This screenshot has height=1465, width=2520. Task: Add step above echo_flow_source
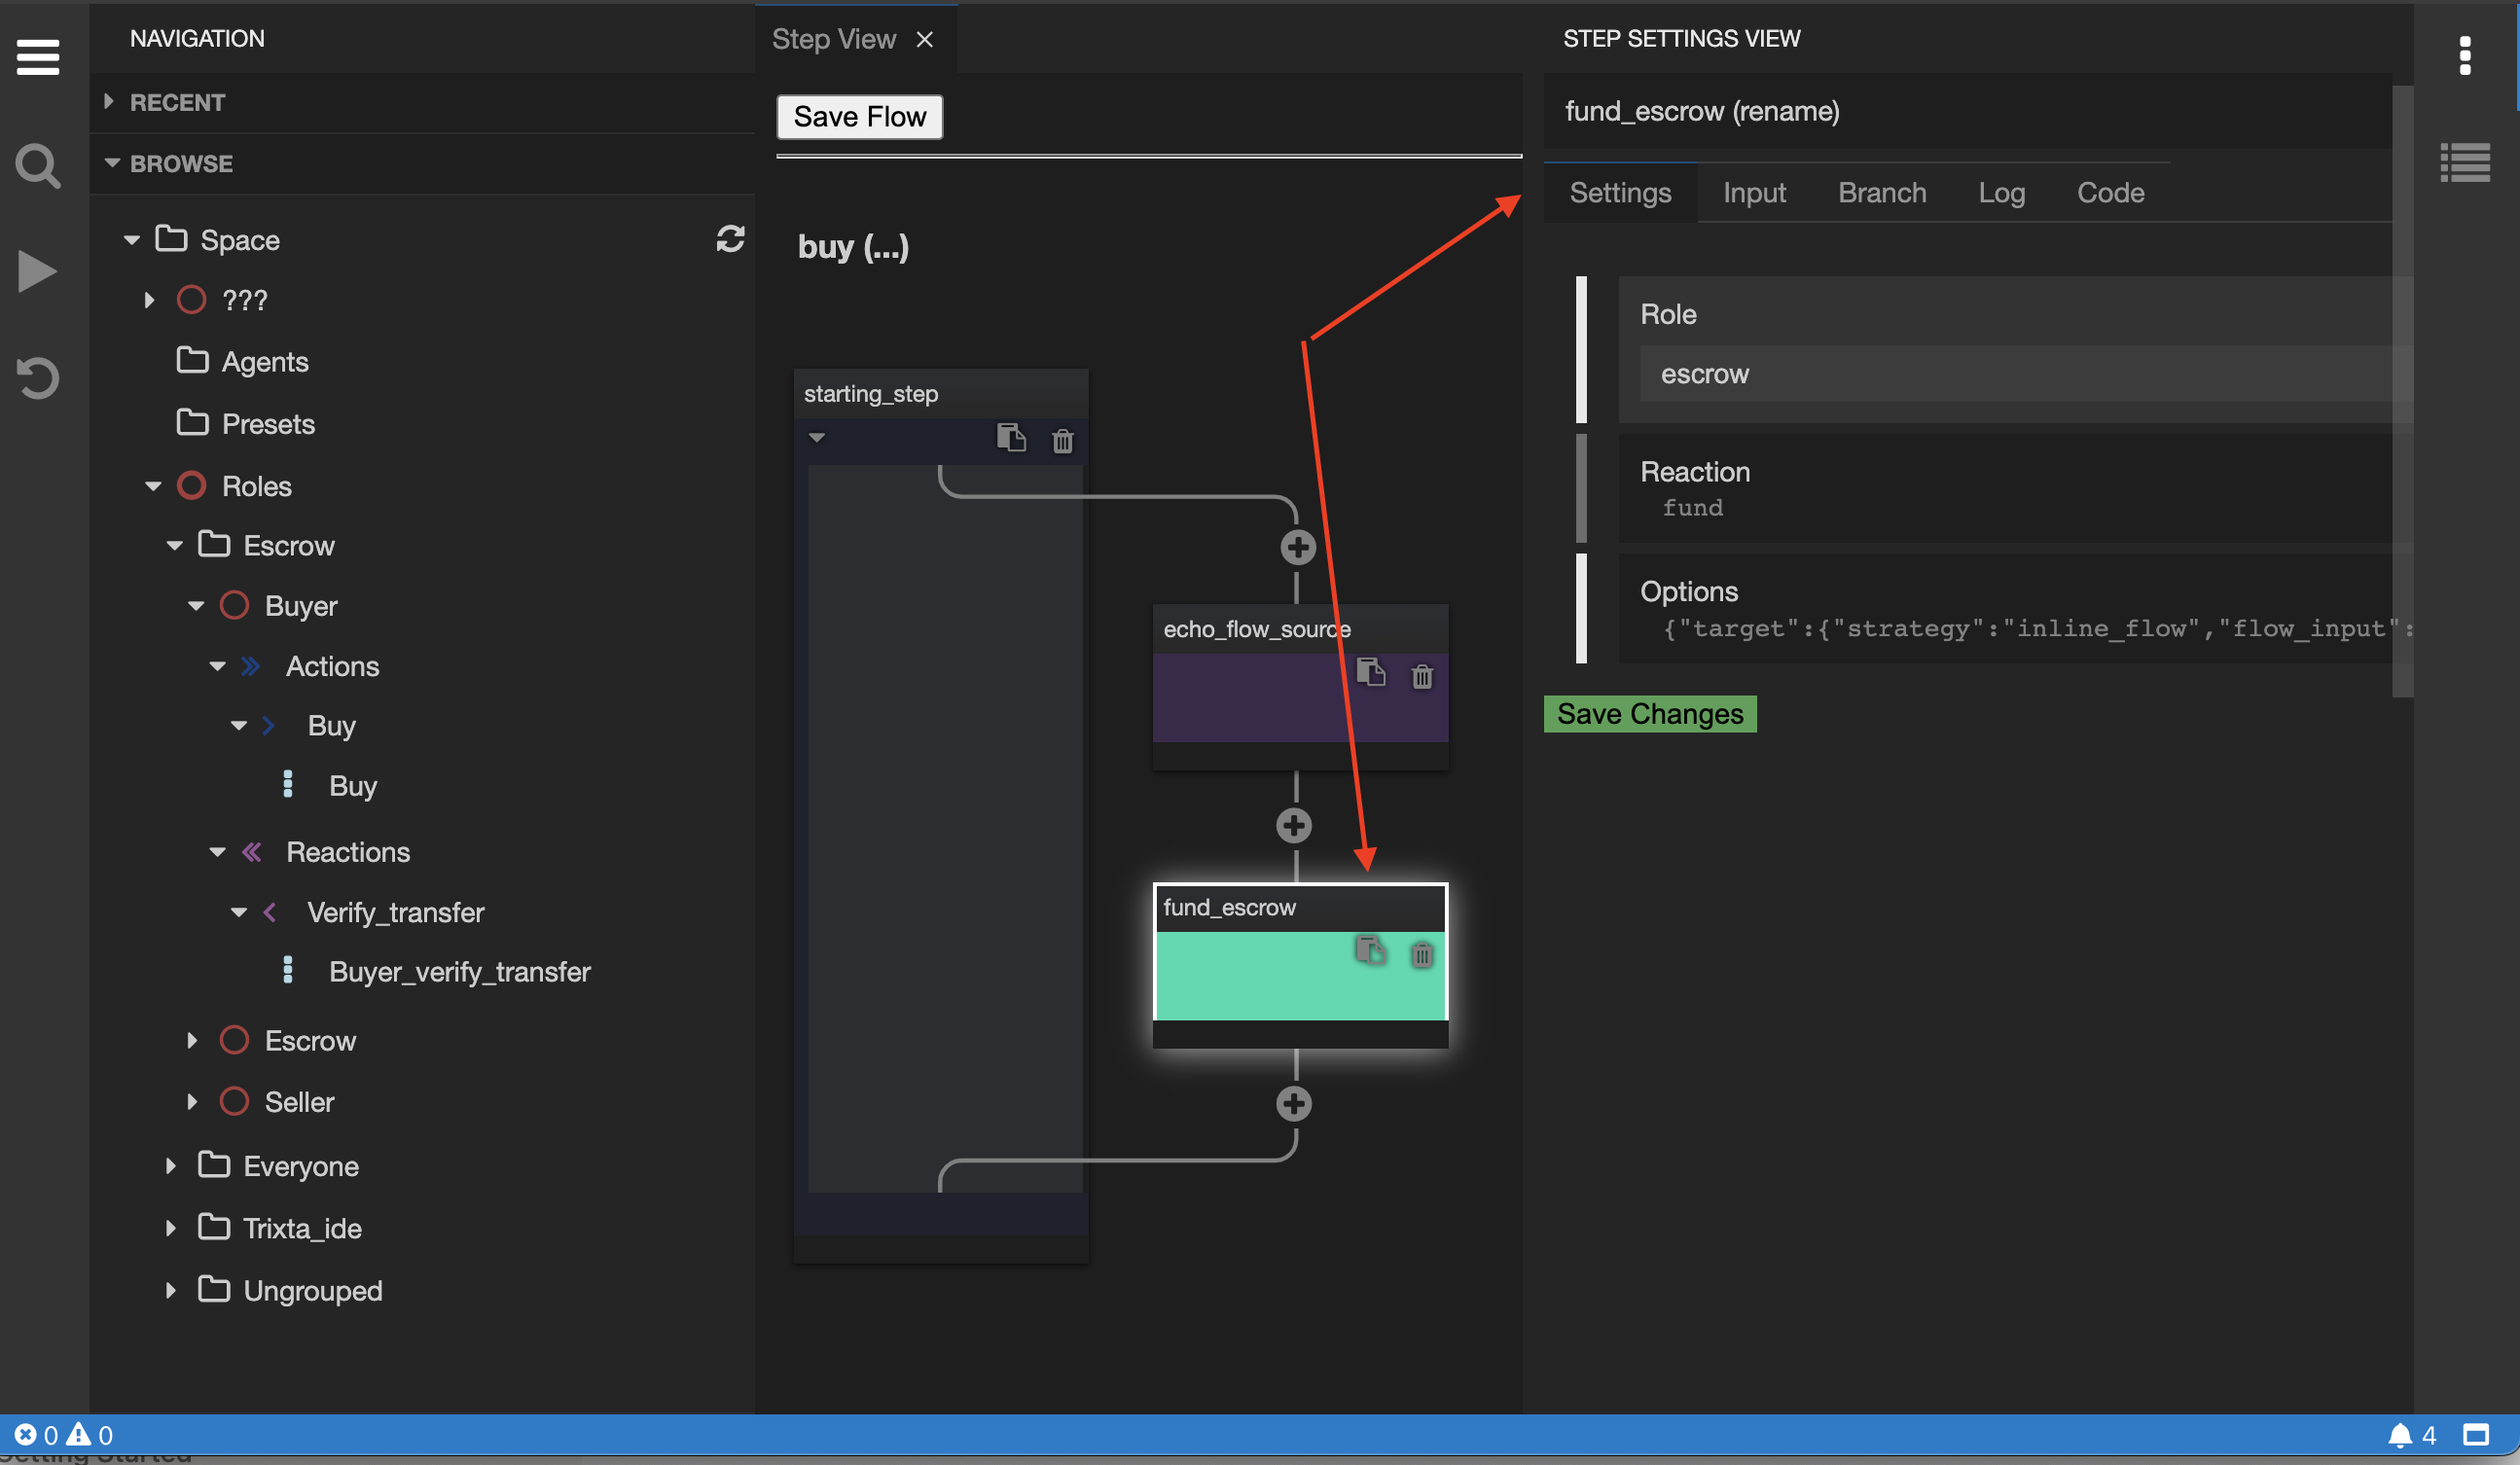1297,547
